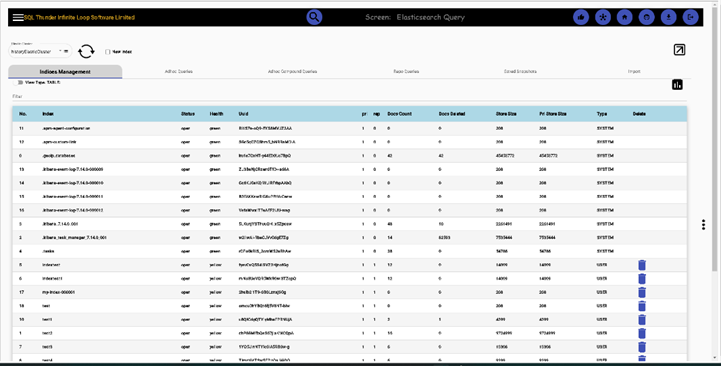Click the .apm-custom-link index name
The image size is (721, 366).
click(59, 142)
